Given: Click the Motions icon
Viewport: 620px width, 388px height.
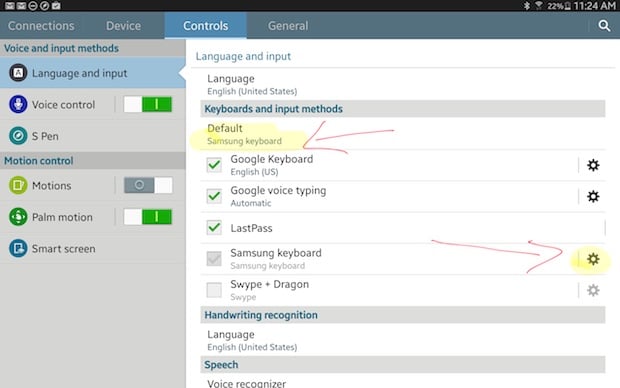Looking at the screenshot, I should click(x=18, y=185).
